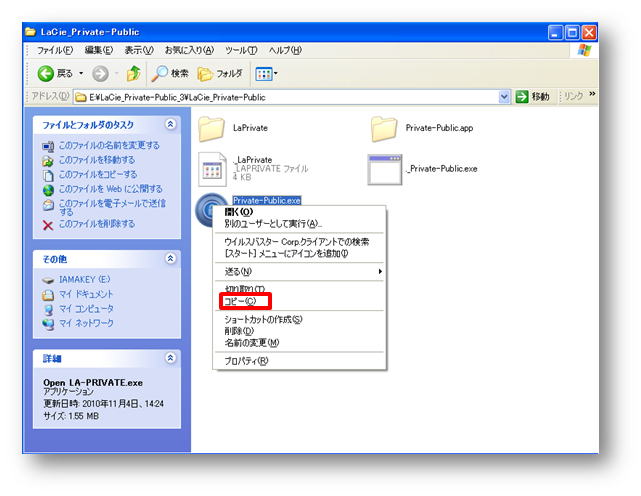Click the リンク links toolbar label
The image size is (641, 496).
point(573,97)
